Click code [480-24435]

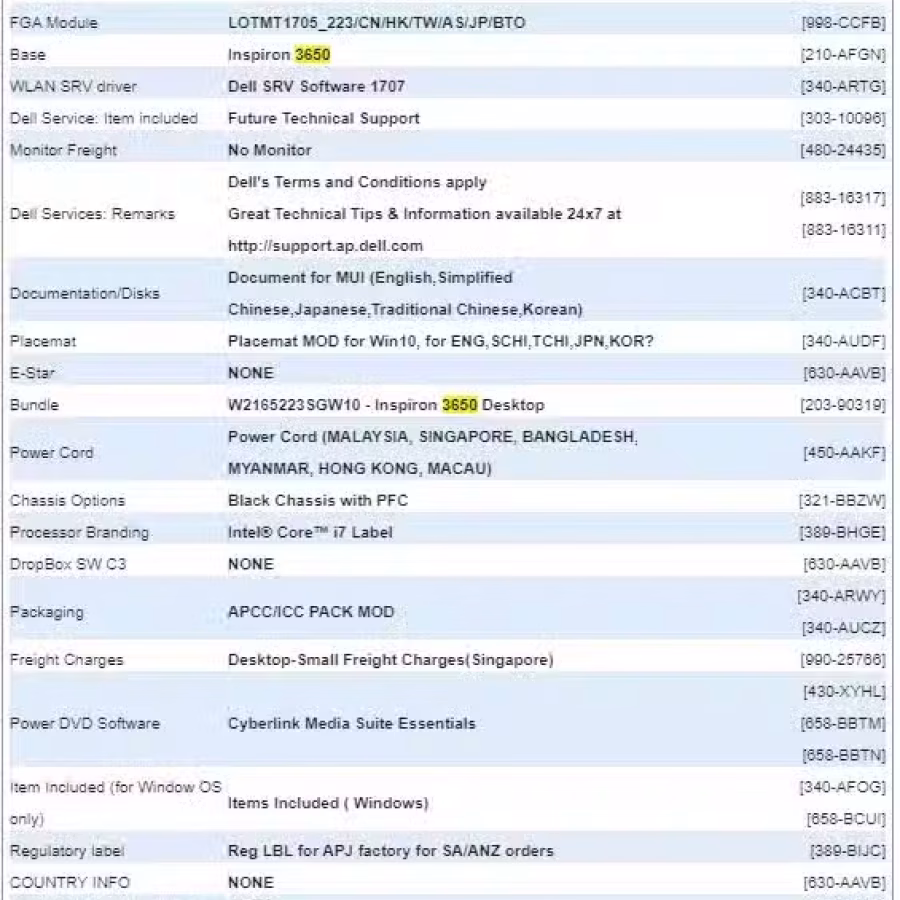pyautogui.click(x=843, y=150)
